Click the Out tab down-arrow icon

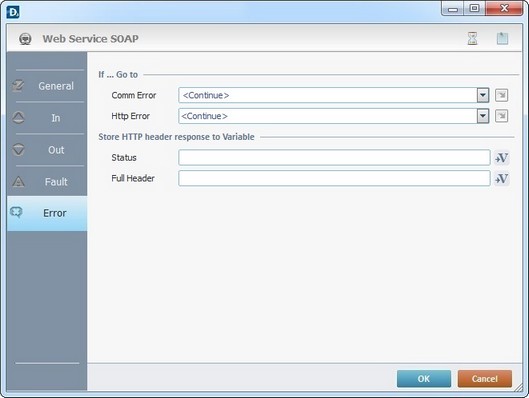(x=18, y=149)
